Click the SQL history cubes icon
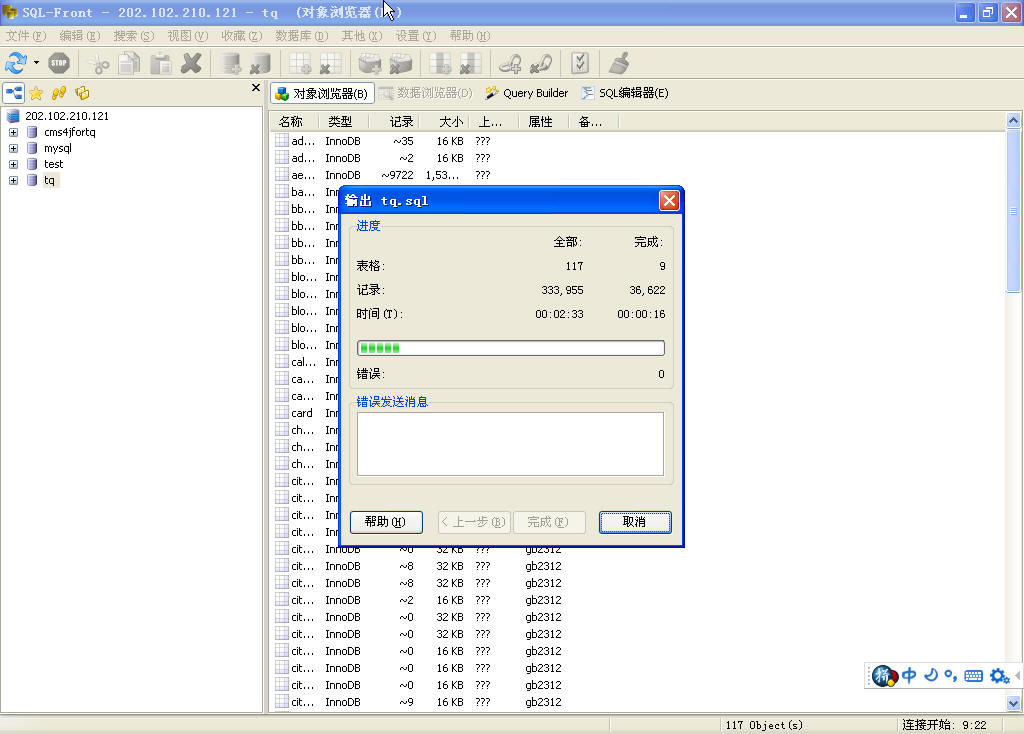Image resolution: width=1024 pixels, height=734 pixels. click(x=82, y=93)
